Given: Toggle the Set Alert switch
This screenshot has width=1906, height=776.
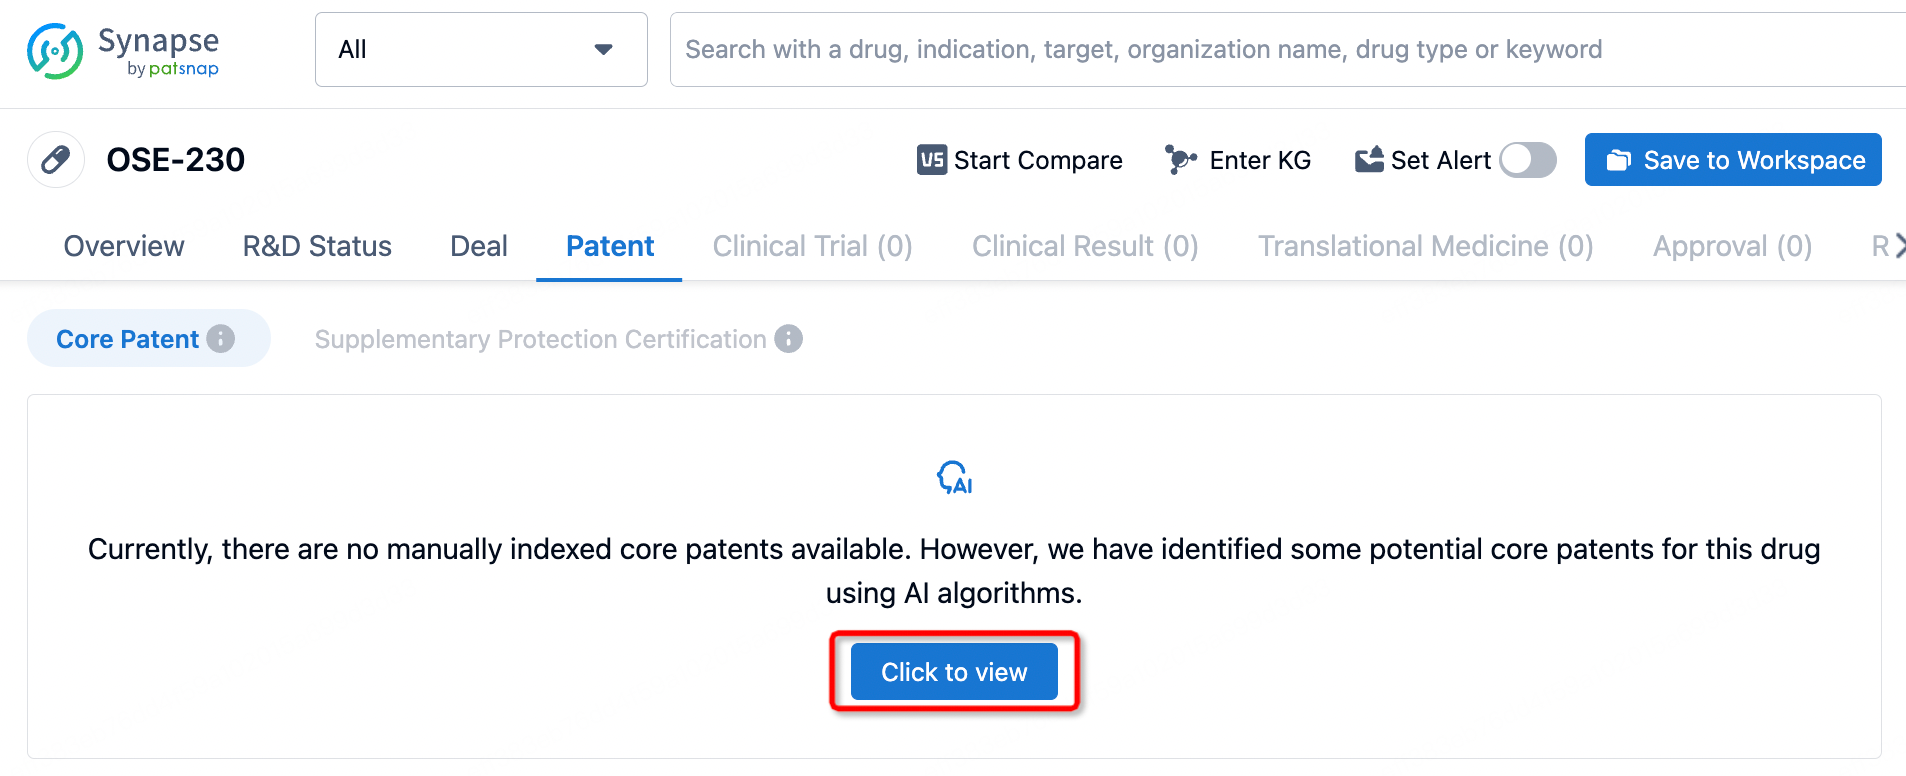Looking at the screenshot, I should pos(1527,160).
